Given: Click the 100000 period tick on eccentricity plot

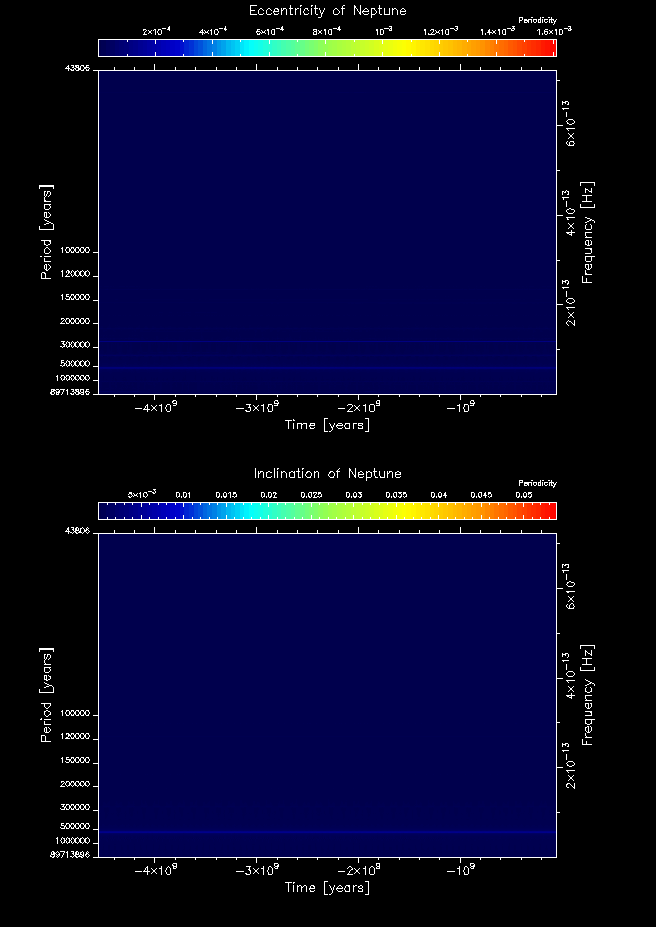Looking at the screenshot, I should [75, 251].
